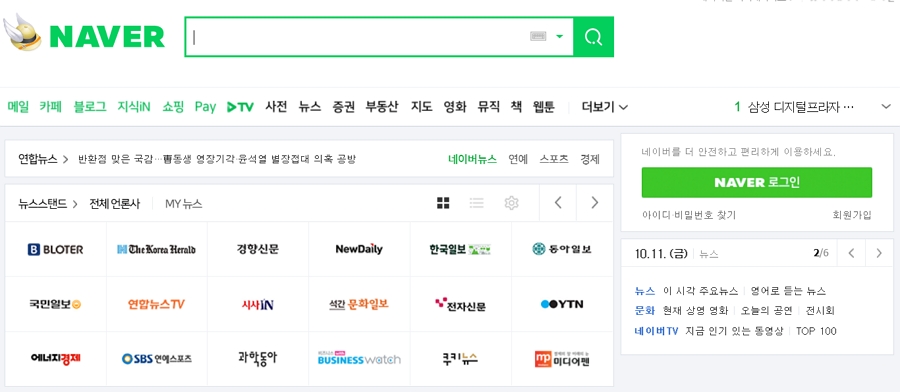
Task: Open 과학동아 press logo
Action: pyautogui.click(x=258, y=359)
